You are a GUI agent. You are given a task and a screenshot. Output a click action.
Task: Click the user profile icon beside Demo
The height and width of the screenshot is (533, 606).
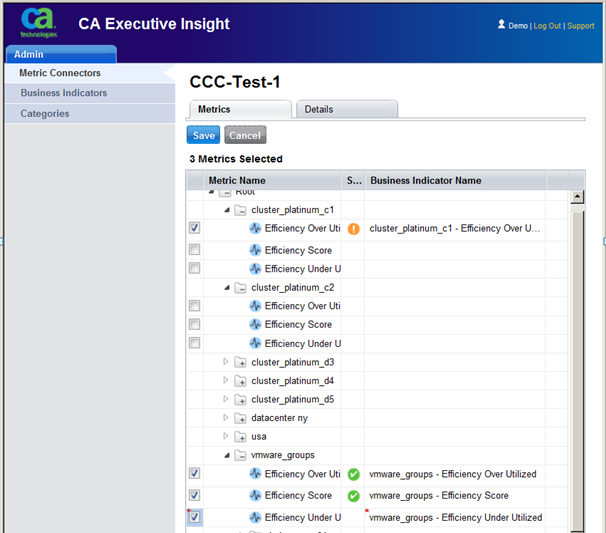coord(501,24)
